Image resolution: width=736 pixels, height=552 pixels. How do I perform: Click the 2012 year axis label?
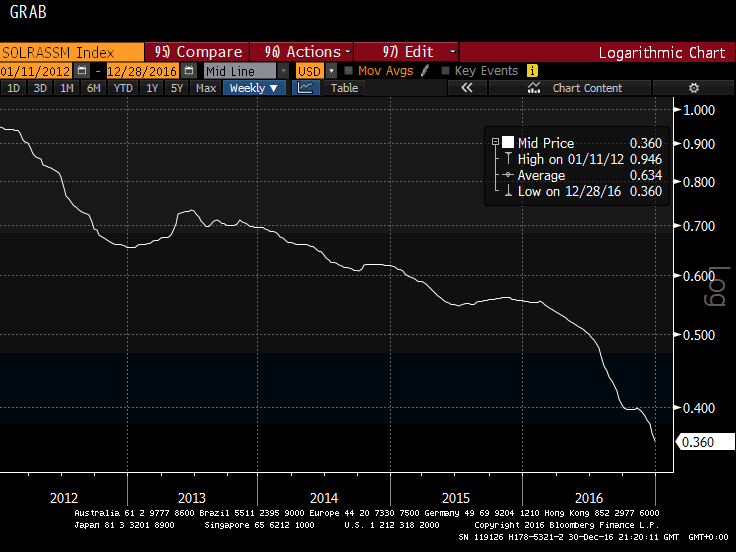(64, 498)
